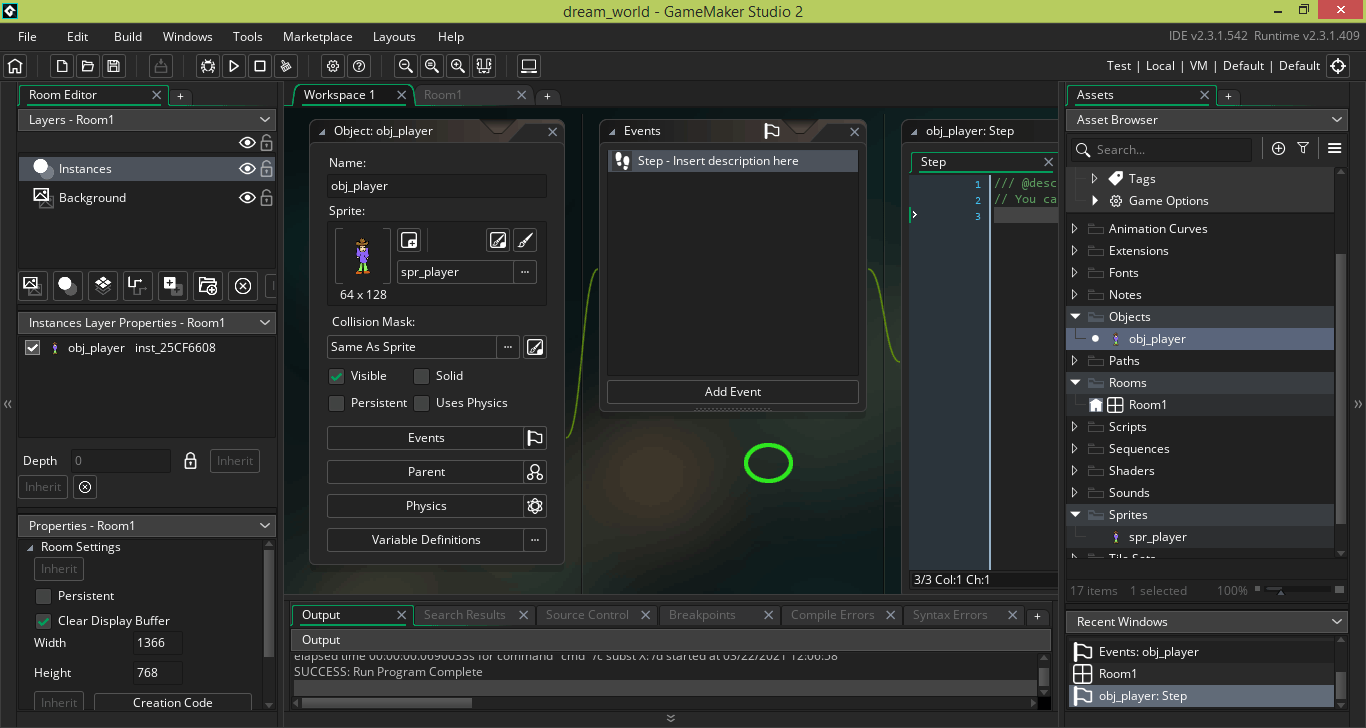This screenshot has width=1366, height=728.
Task: Open the Asset Browser dropdown
Action: click(1339, 120)
